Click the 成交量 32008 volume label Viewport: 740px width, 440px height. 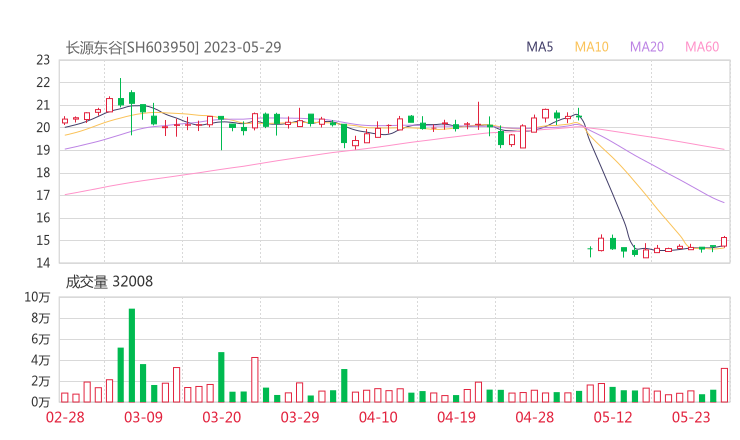[109, 282]
